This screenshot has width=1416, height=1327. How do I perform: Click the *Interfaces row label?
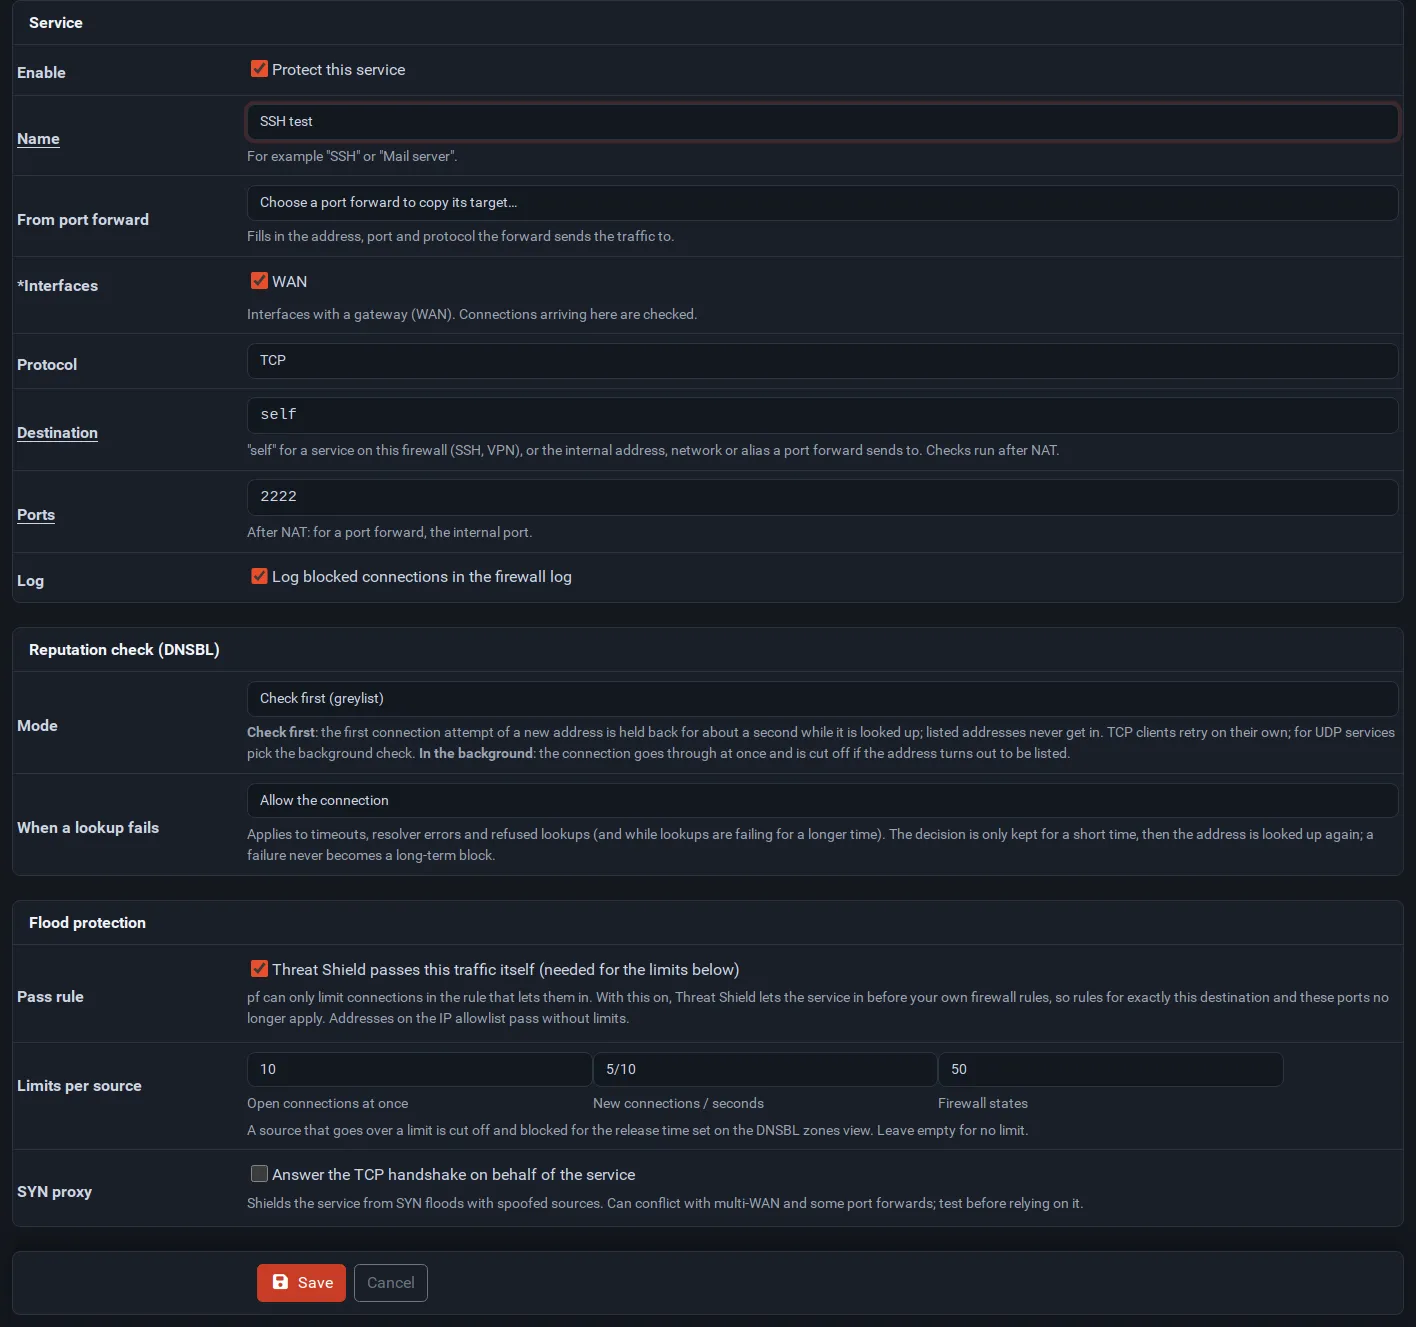(57, 286)
